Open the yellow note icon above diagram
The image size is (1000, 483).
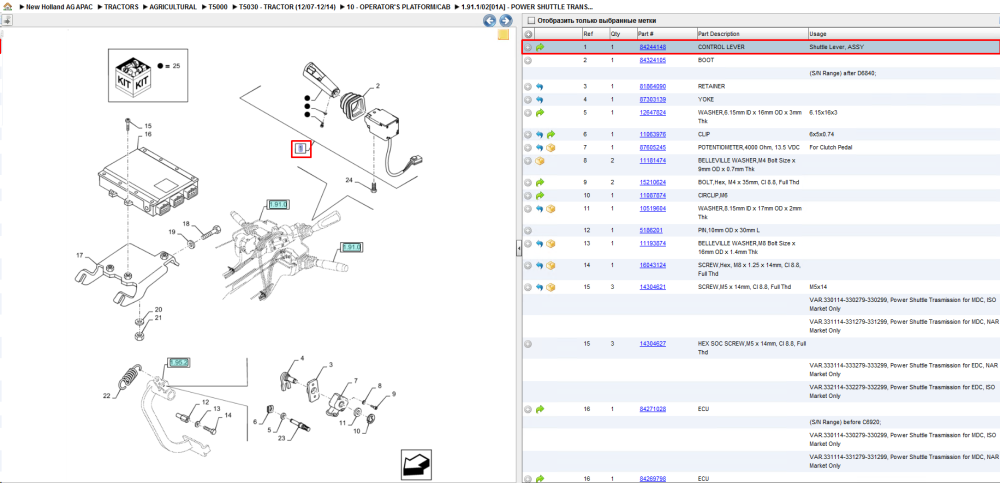tap(503, 34)
